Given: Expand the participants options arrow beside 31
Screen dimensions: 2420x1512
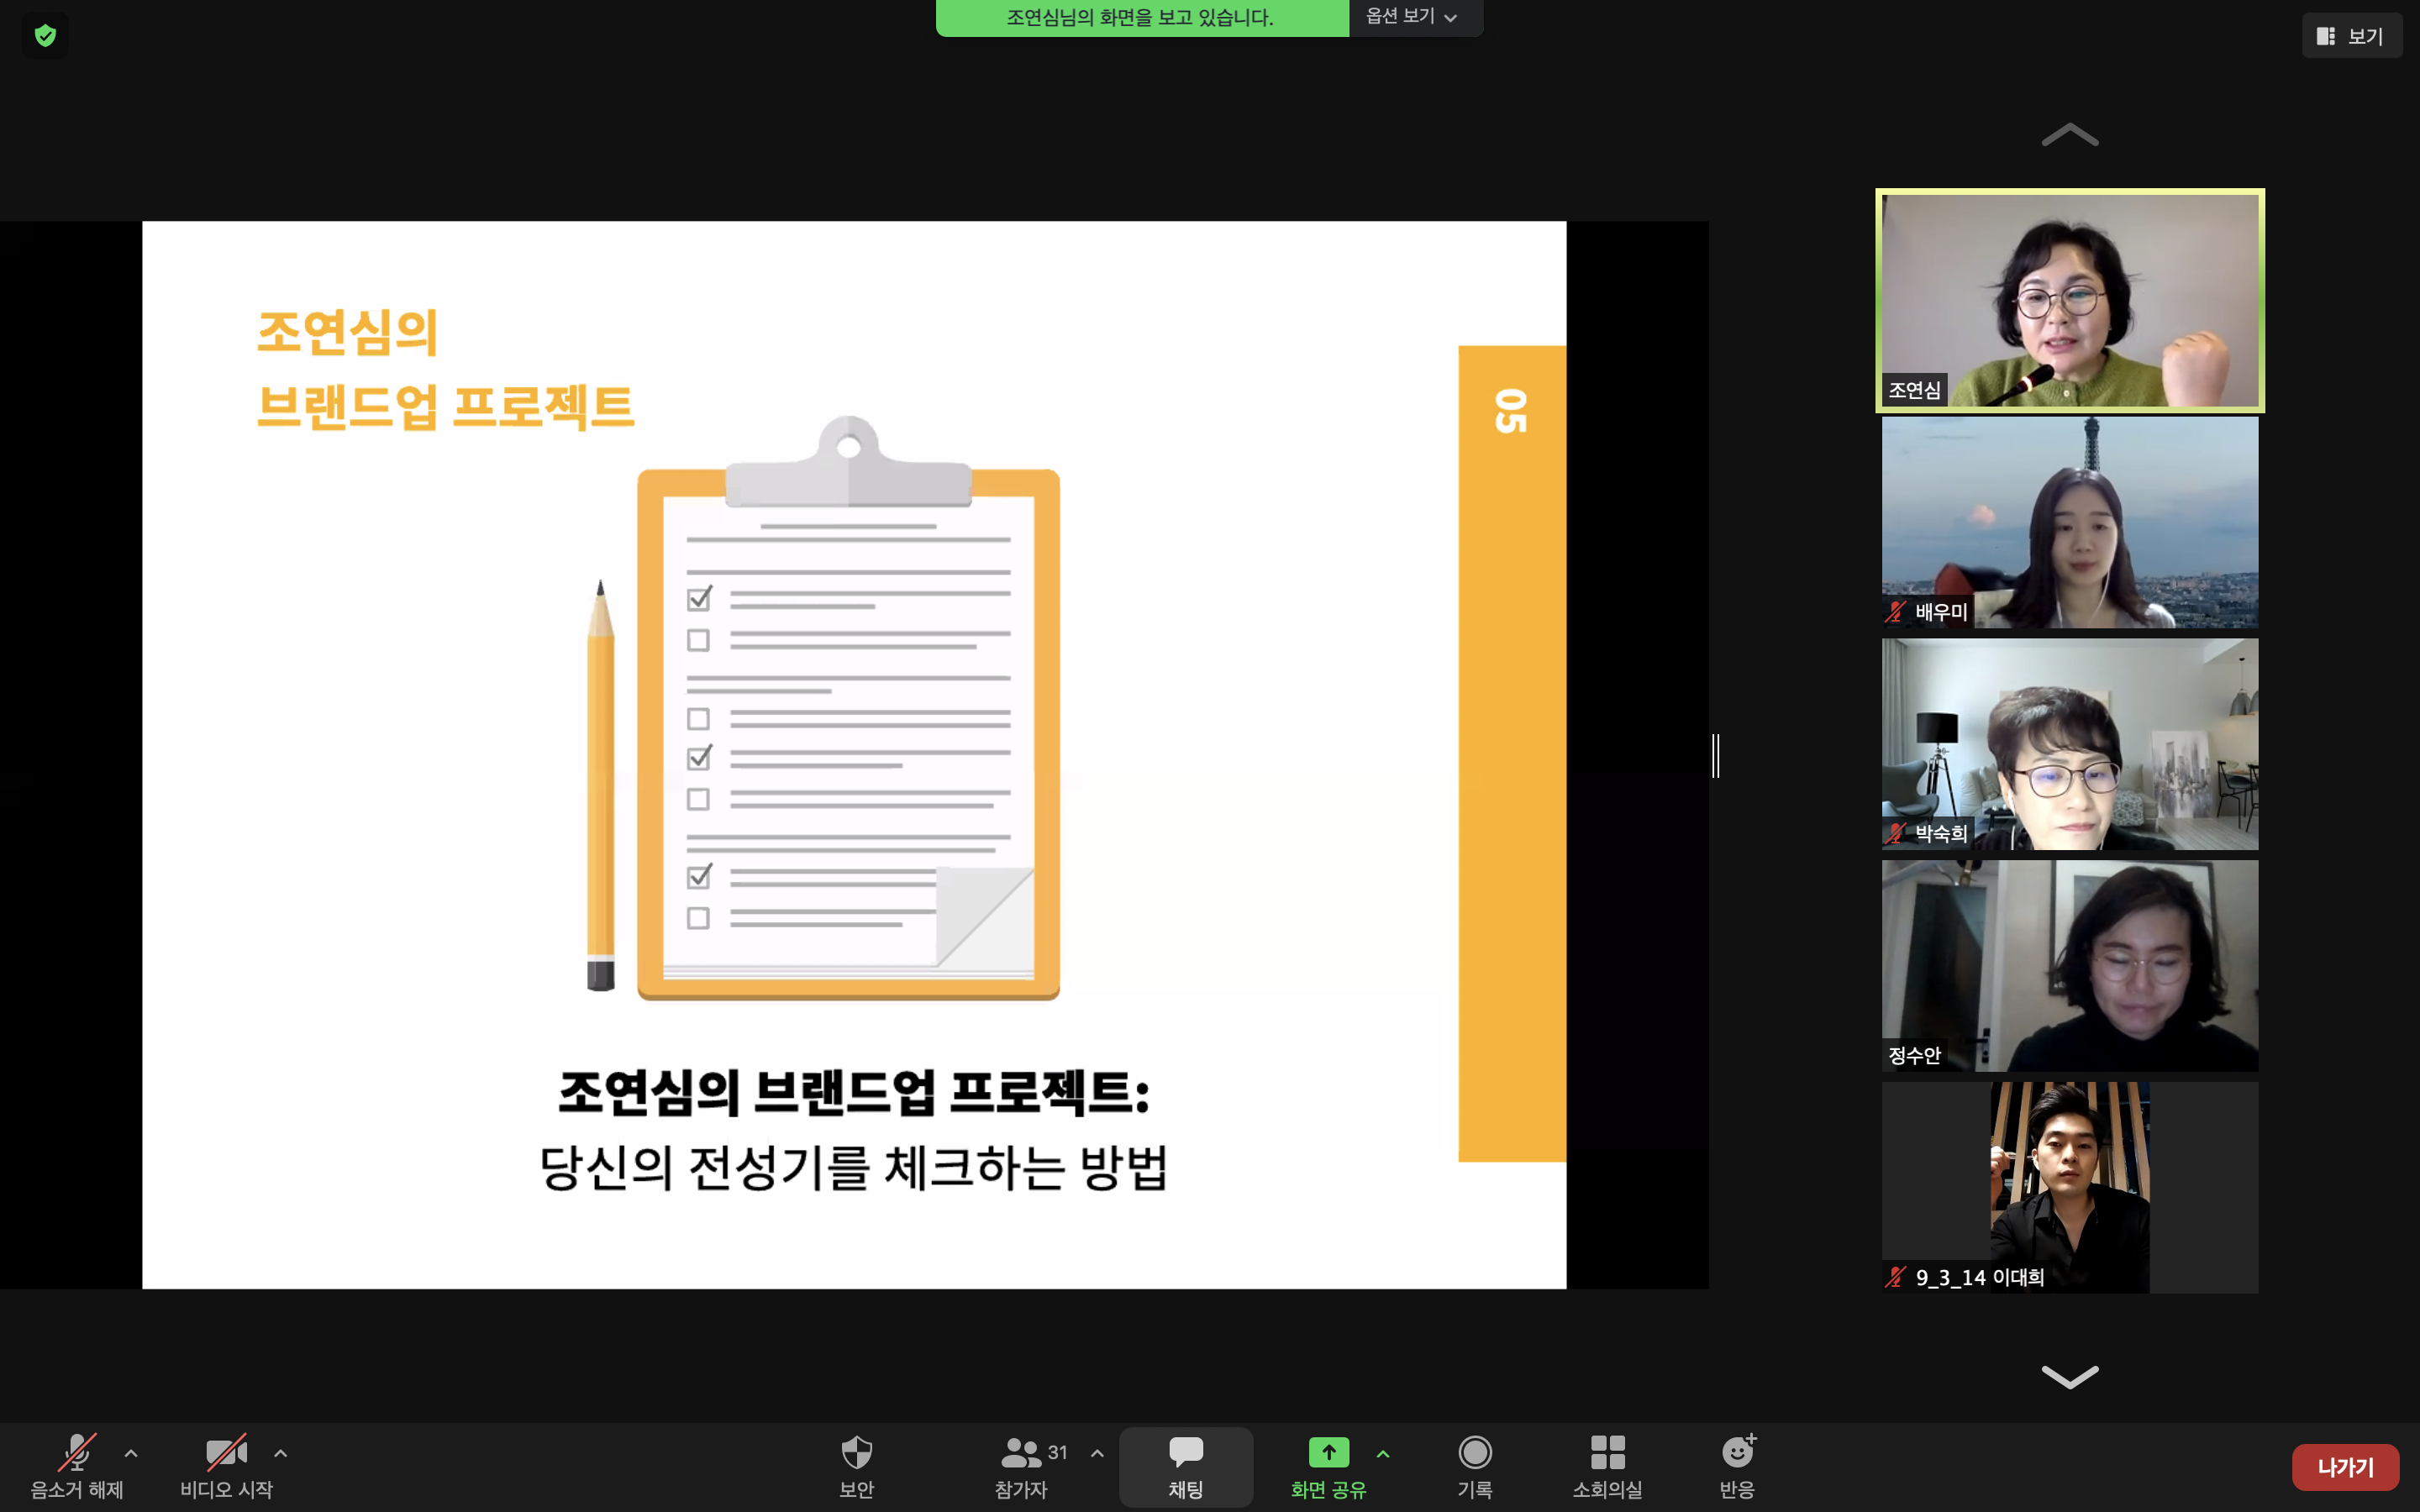Looking at the screenshot, I should pyautogui.click(x=1097, y=1453).
